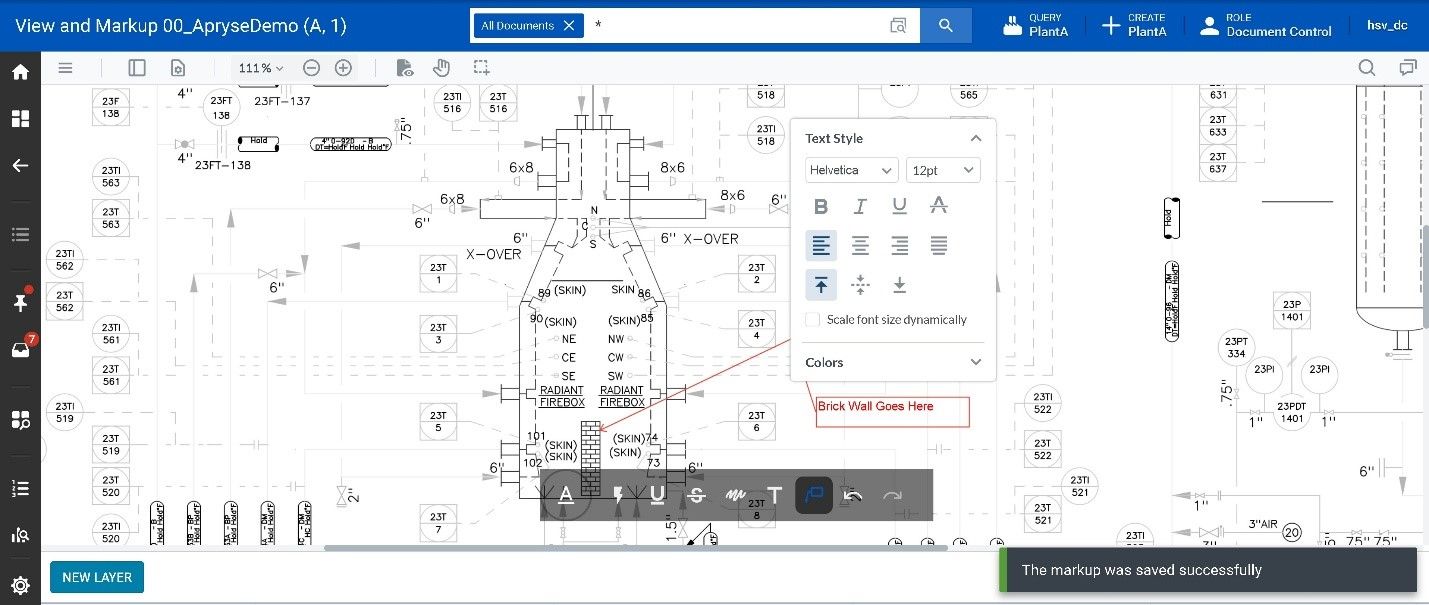Align text left
The image size is (1429, 605).
821,245
